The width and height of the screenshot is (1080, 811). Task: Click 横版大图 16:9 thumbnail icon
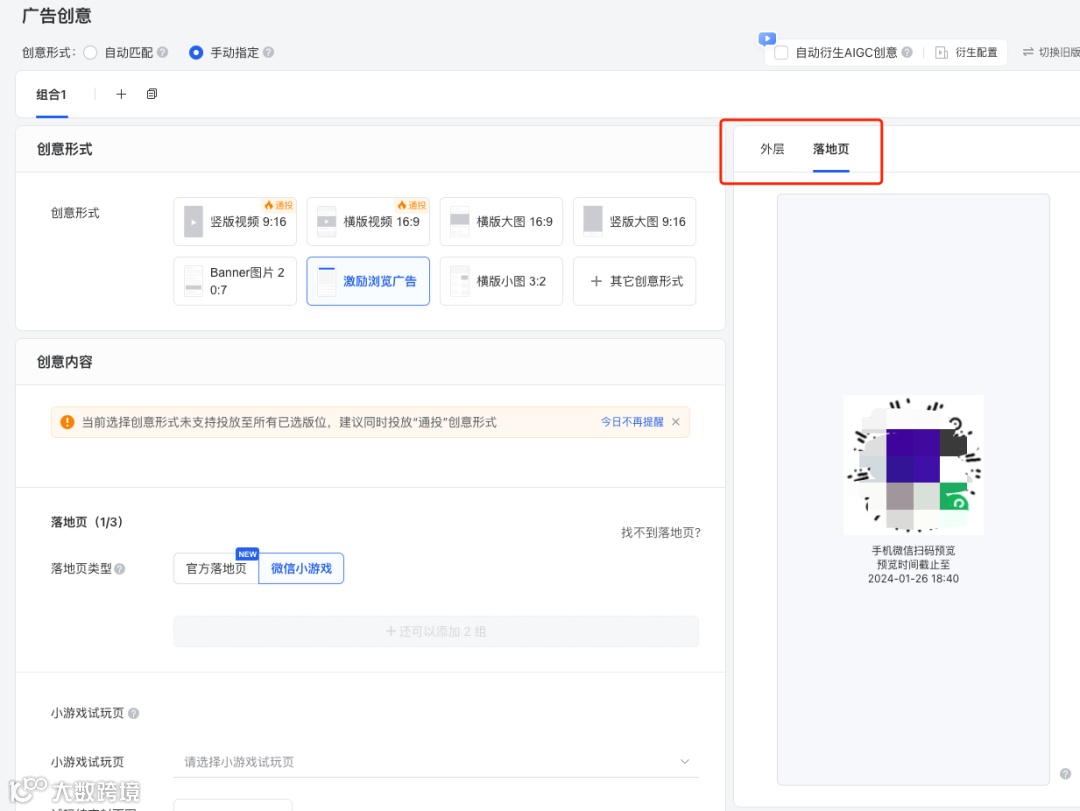(x=459, y=222)
